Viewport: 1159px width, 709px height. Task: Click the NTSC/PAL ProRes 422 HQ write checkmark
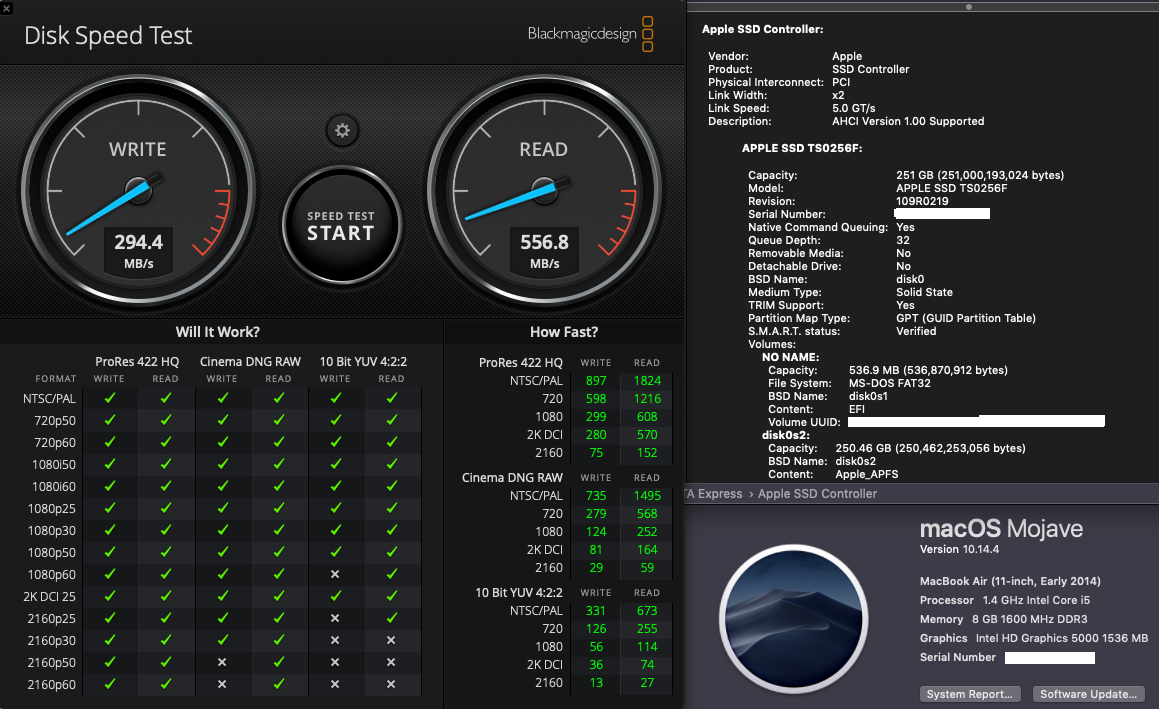[x=109, y=398]
